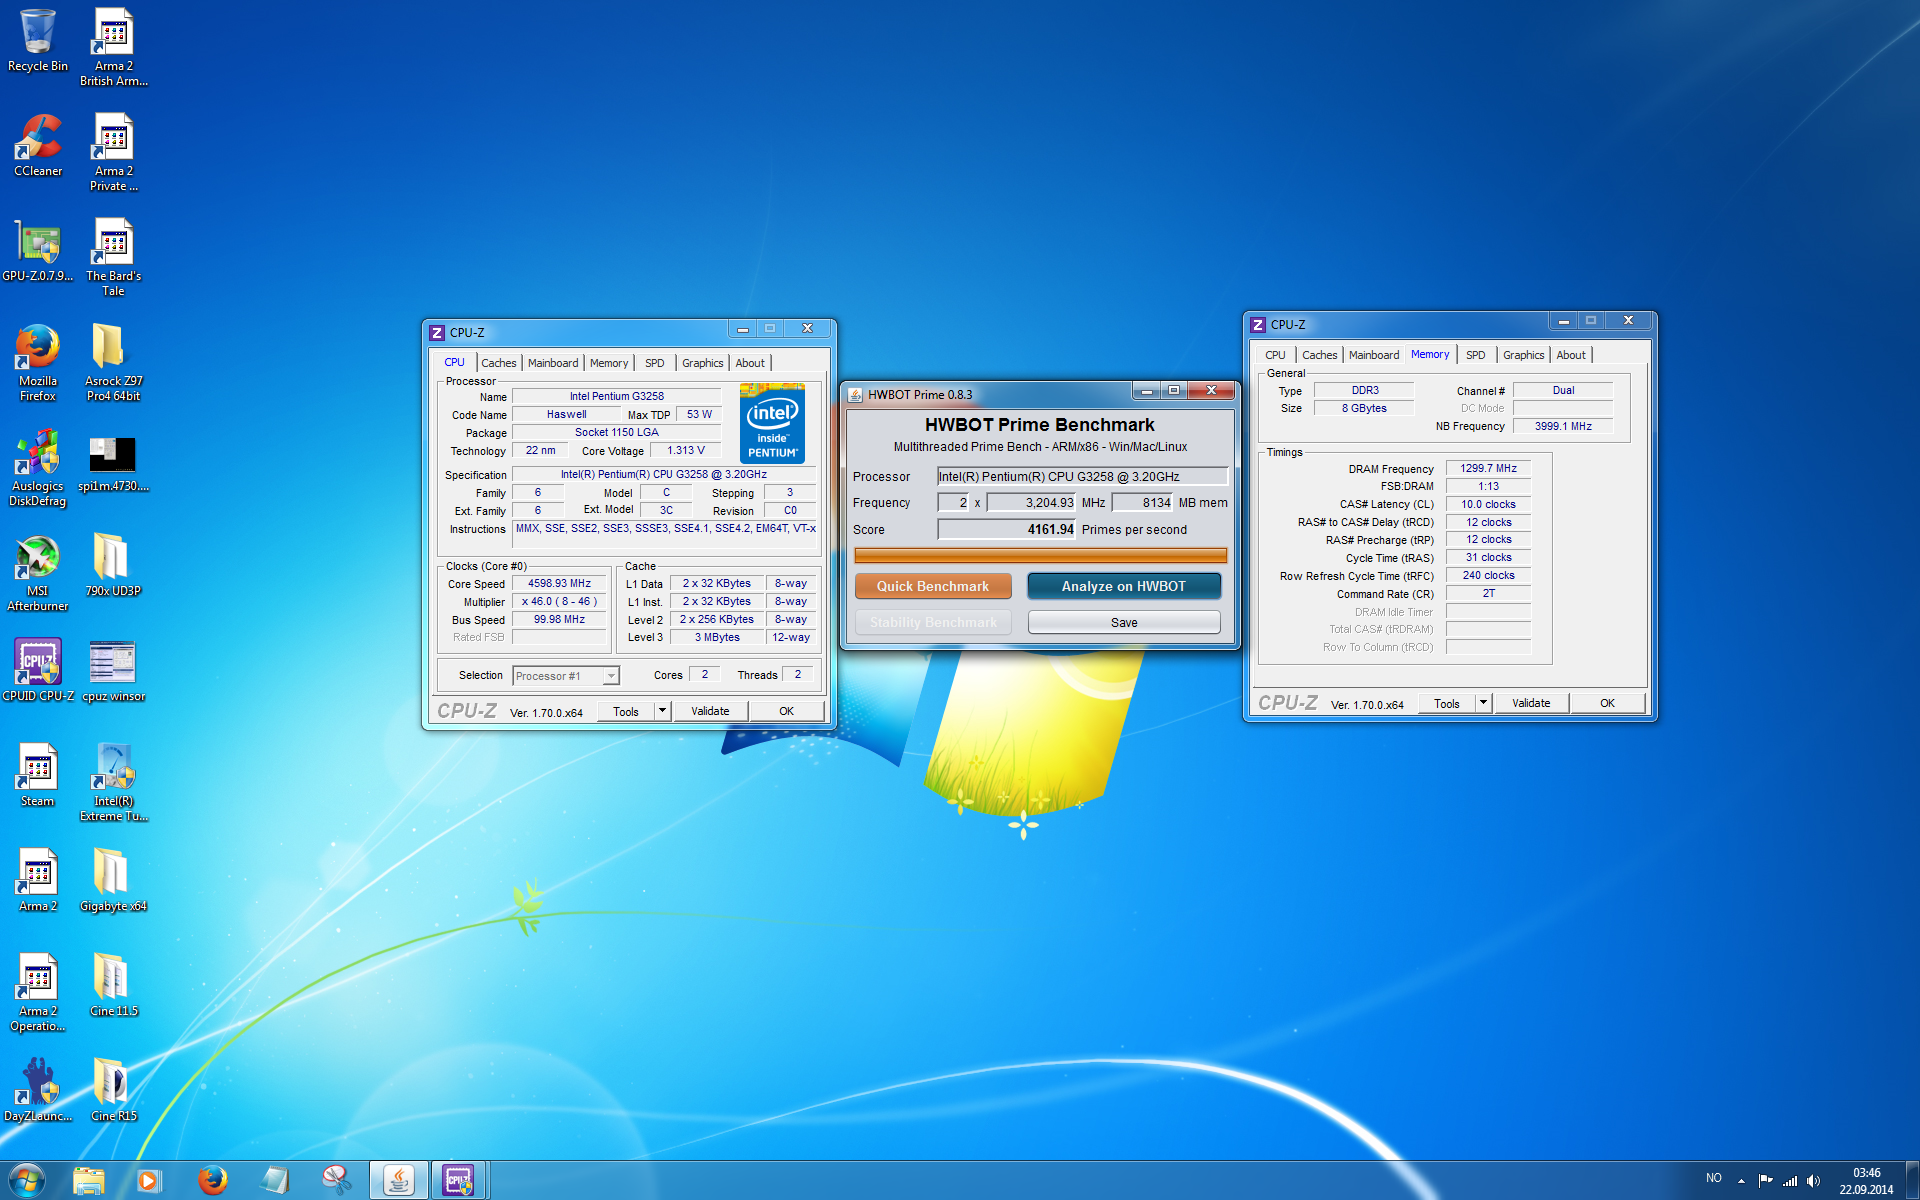Open Asrock Z97 Pro4 64bit folder
This screenshot has width=1920, height=1200.
point(114,362)
